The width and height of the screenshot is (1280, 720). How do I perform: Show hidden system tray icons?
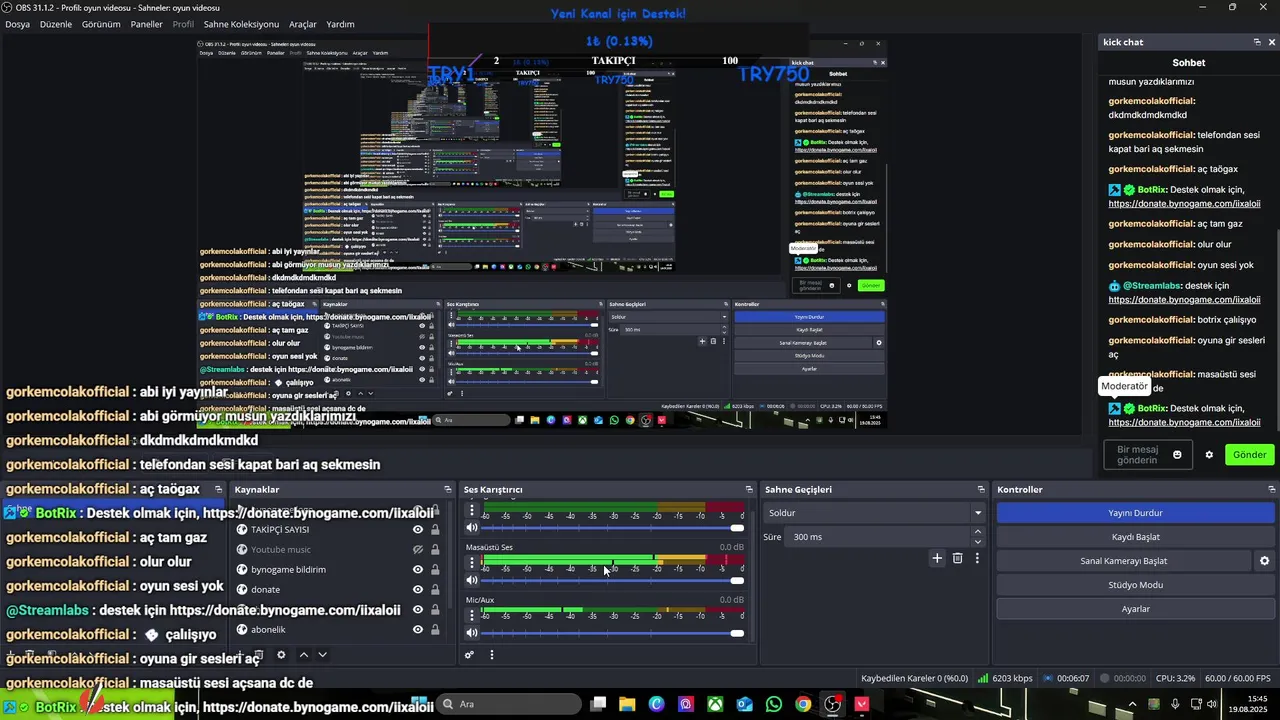click(x=1132, y=704)
